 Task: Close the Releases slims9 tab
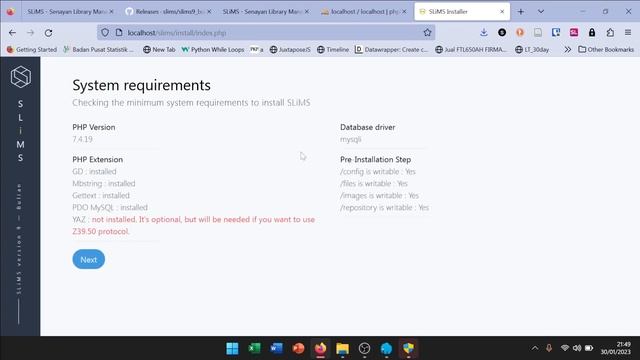pos(209,11)
